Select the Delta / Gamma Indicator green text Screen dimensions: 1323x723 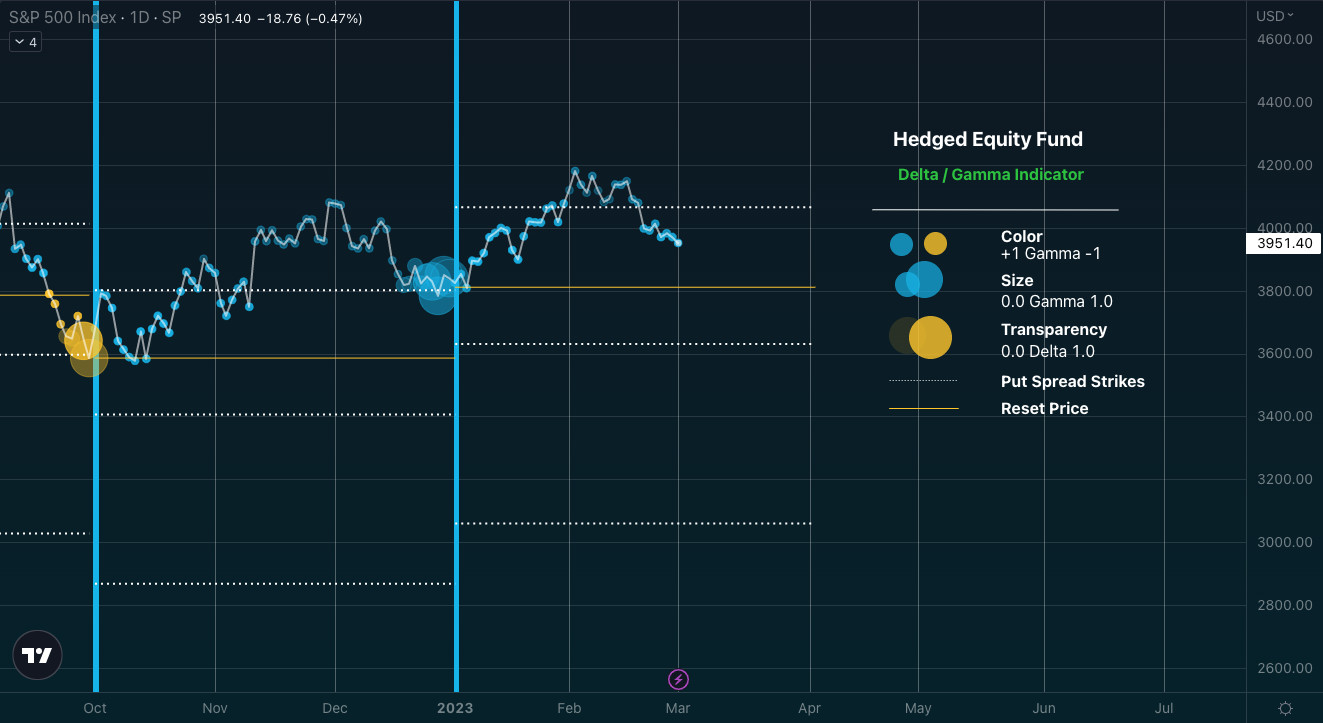pos(990,174)
